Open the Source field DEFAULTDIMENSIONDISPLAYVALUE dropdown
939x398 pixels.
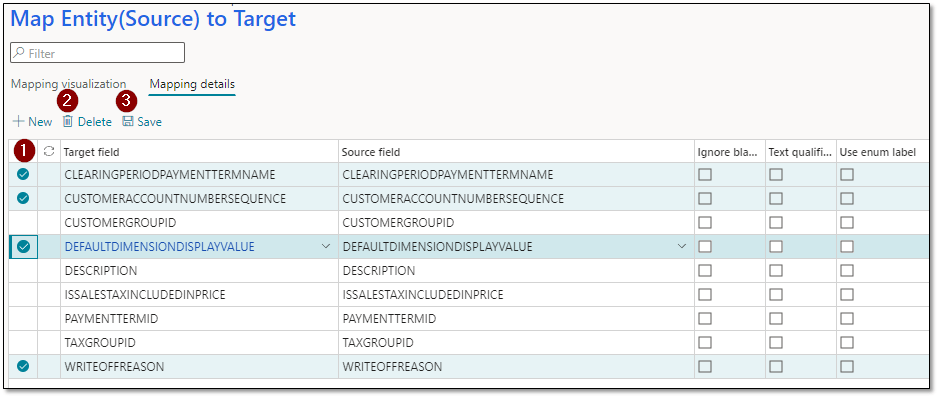tap(681, 247)
